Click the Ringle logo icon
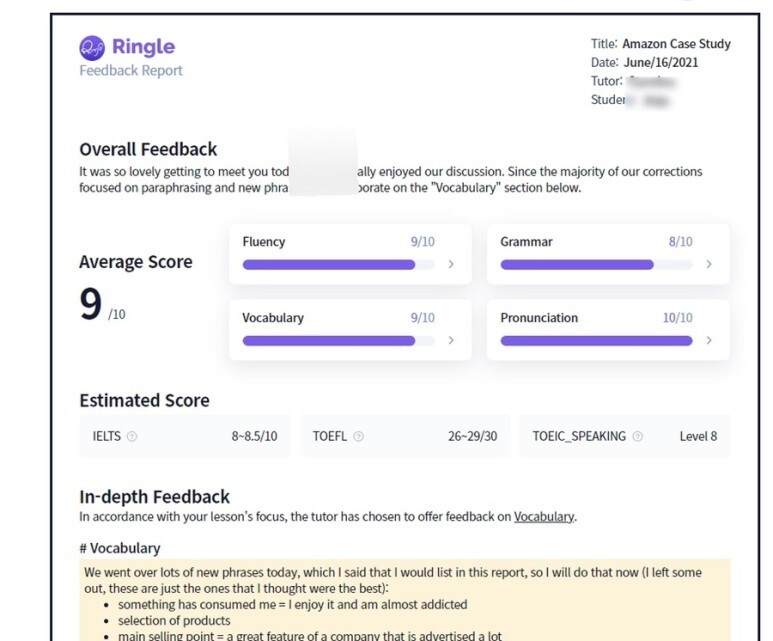The height and width of the screenshot is (641, 773). 92,48
